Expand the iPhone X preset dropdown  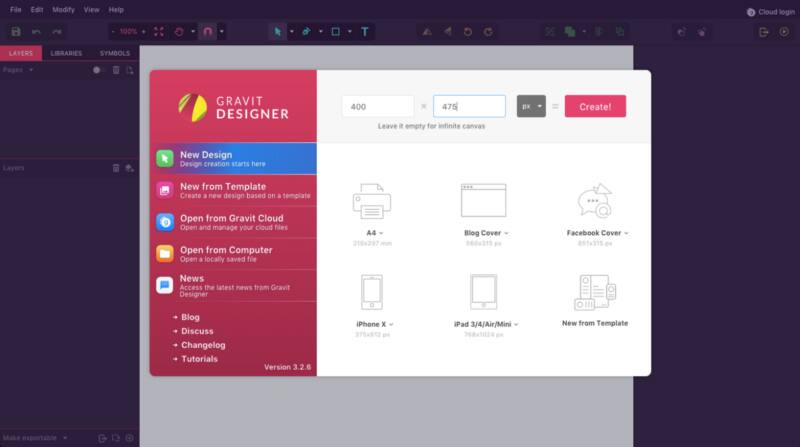(x=391, y=325)
